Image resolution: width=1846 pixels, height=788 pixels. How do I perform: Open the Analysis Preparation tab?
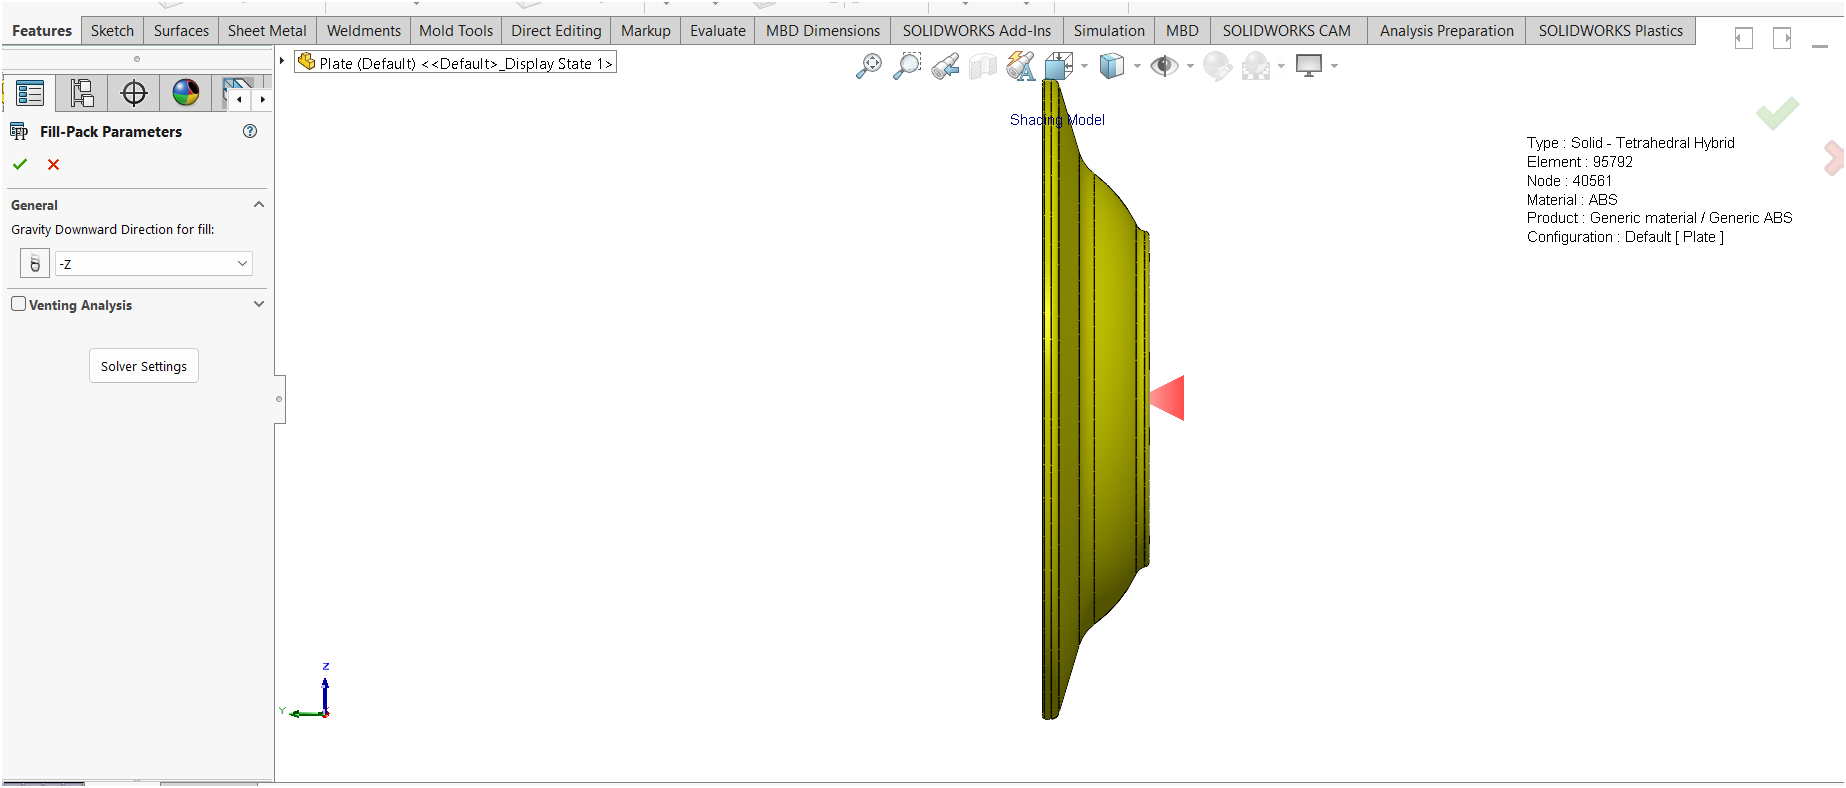click(x=1447, y=31)
